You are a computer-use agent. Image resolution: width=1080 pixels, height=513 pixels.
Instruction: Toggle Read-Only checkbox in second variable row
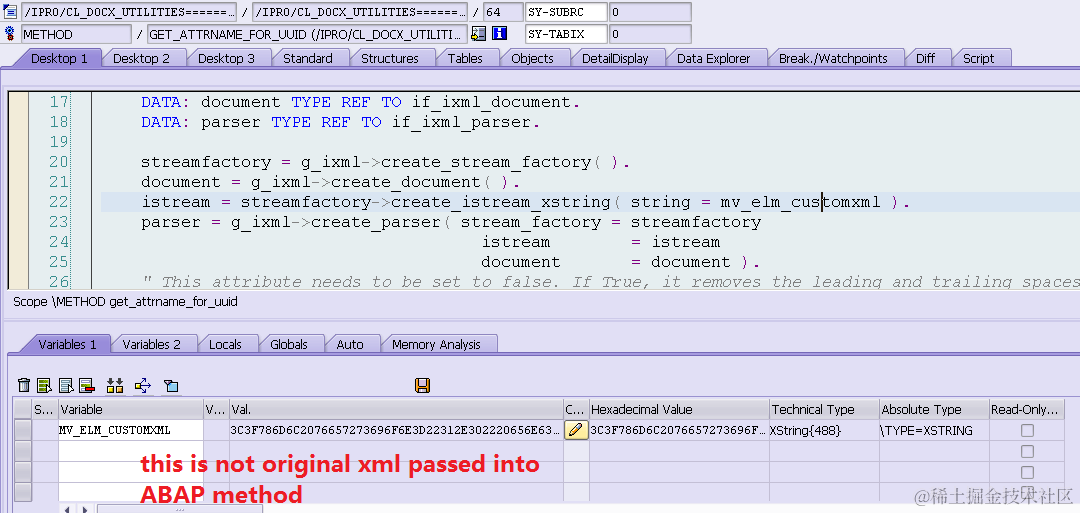1027,452
